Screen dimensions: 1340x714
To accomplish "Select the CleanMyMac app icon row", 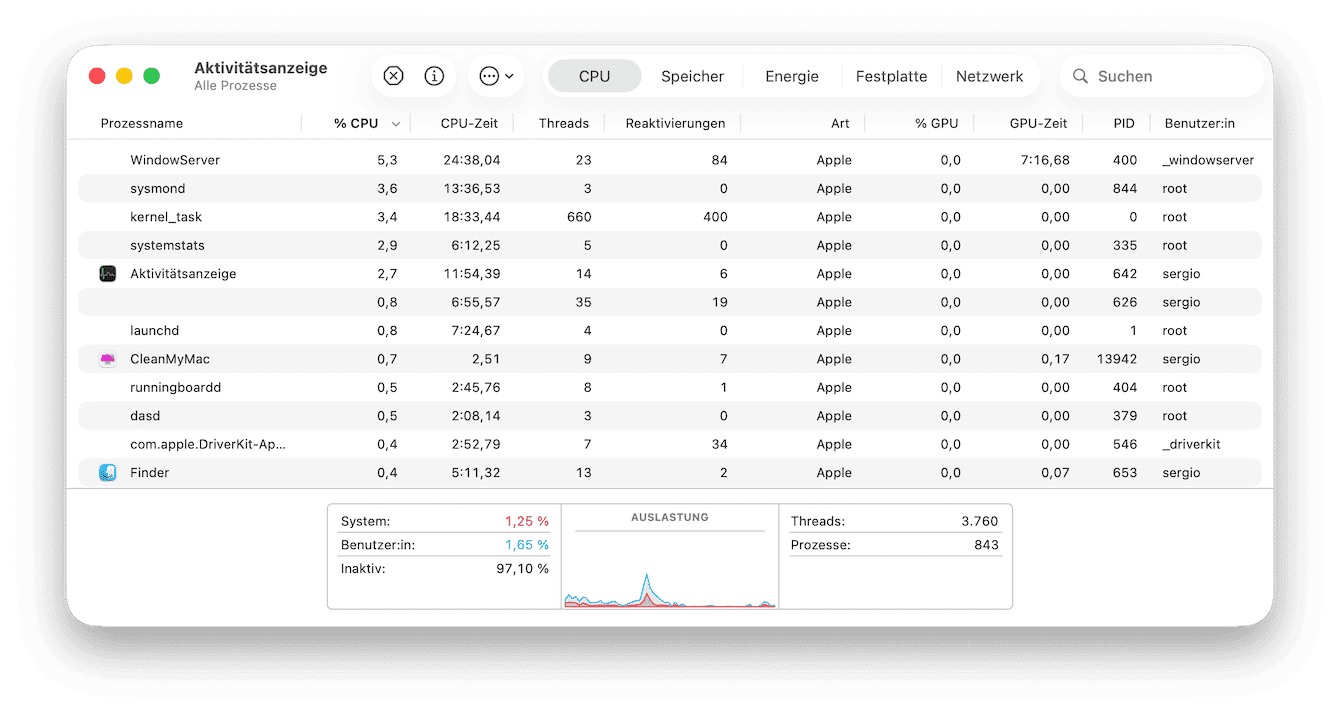I will tap(108, 359).
